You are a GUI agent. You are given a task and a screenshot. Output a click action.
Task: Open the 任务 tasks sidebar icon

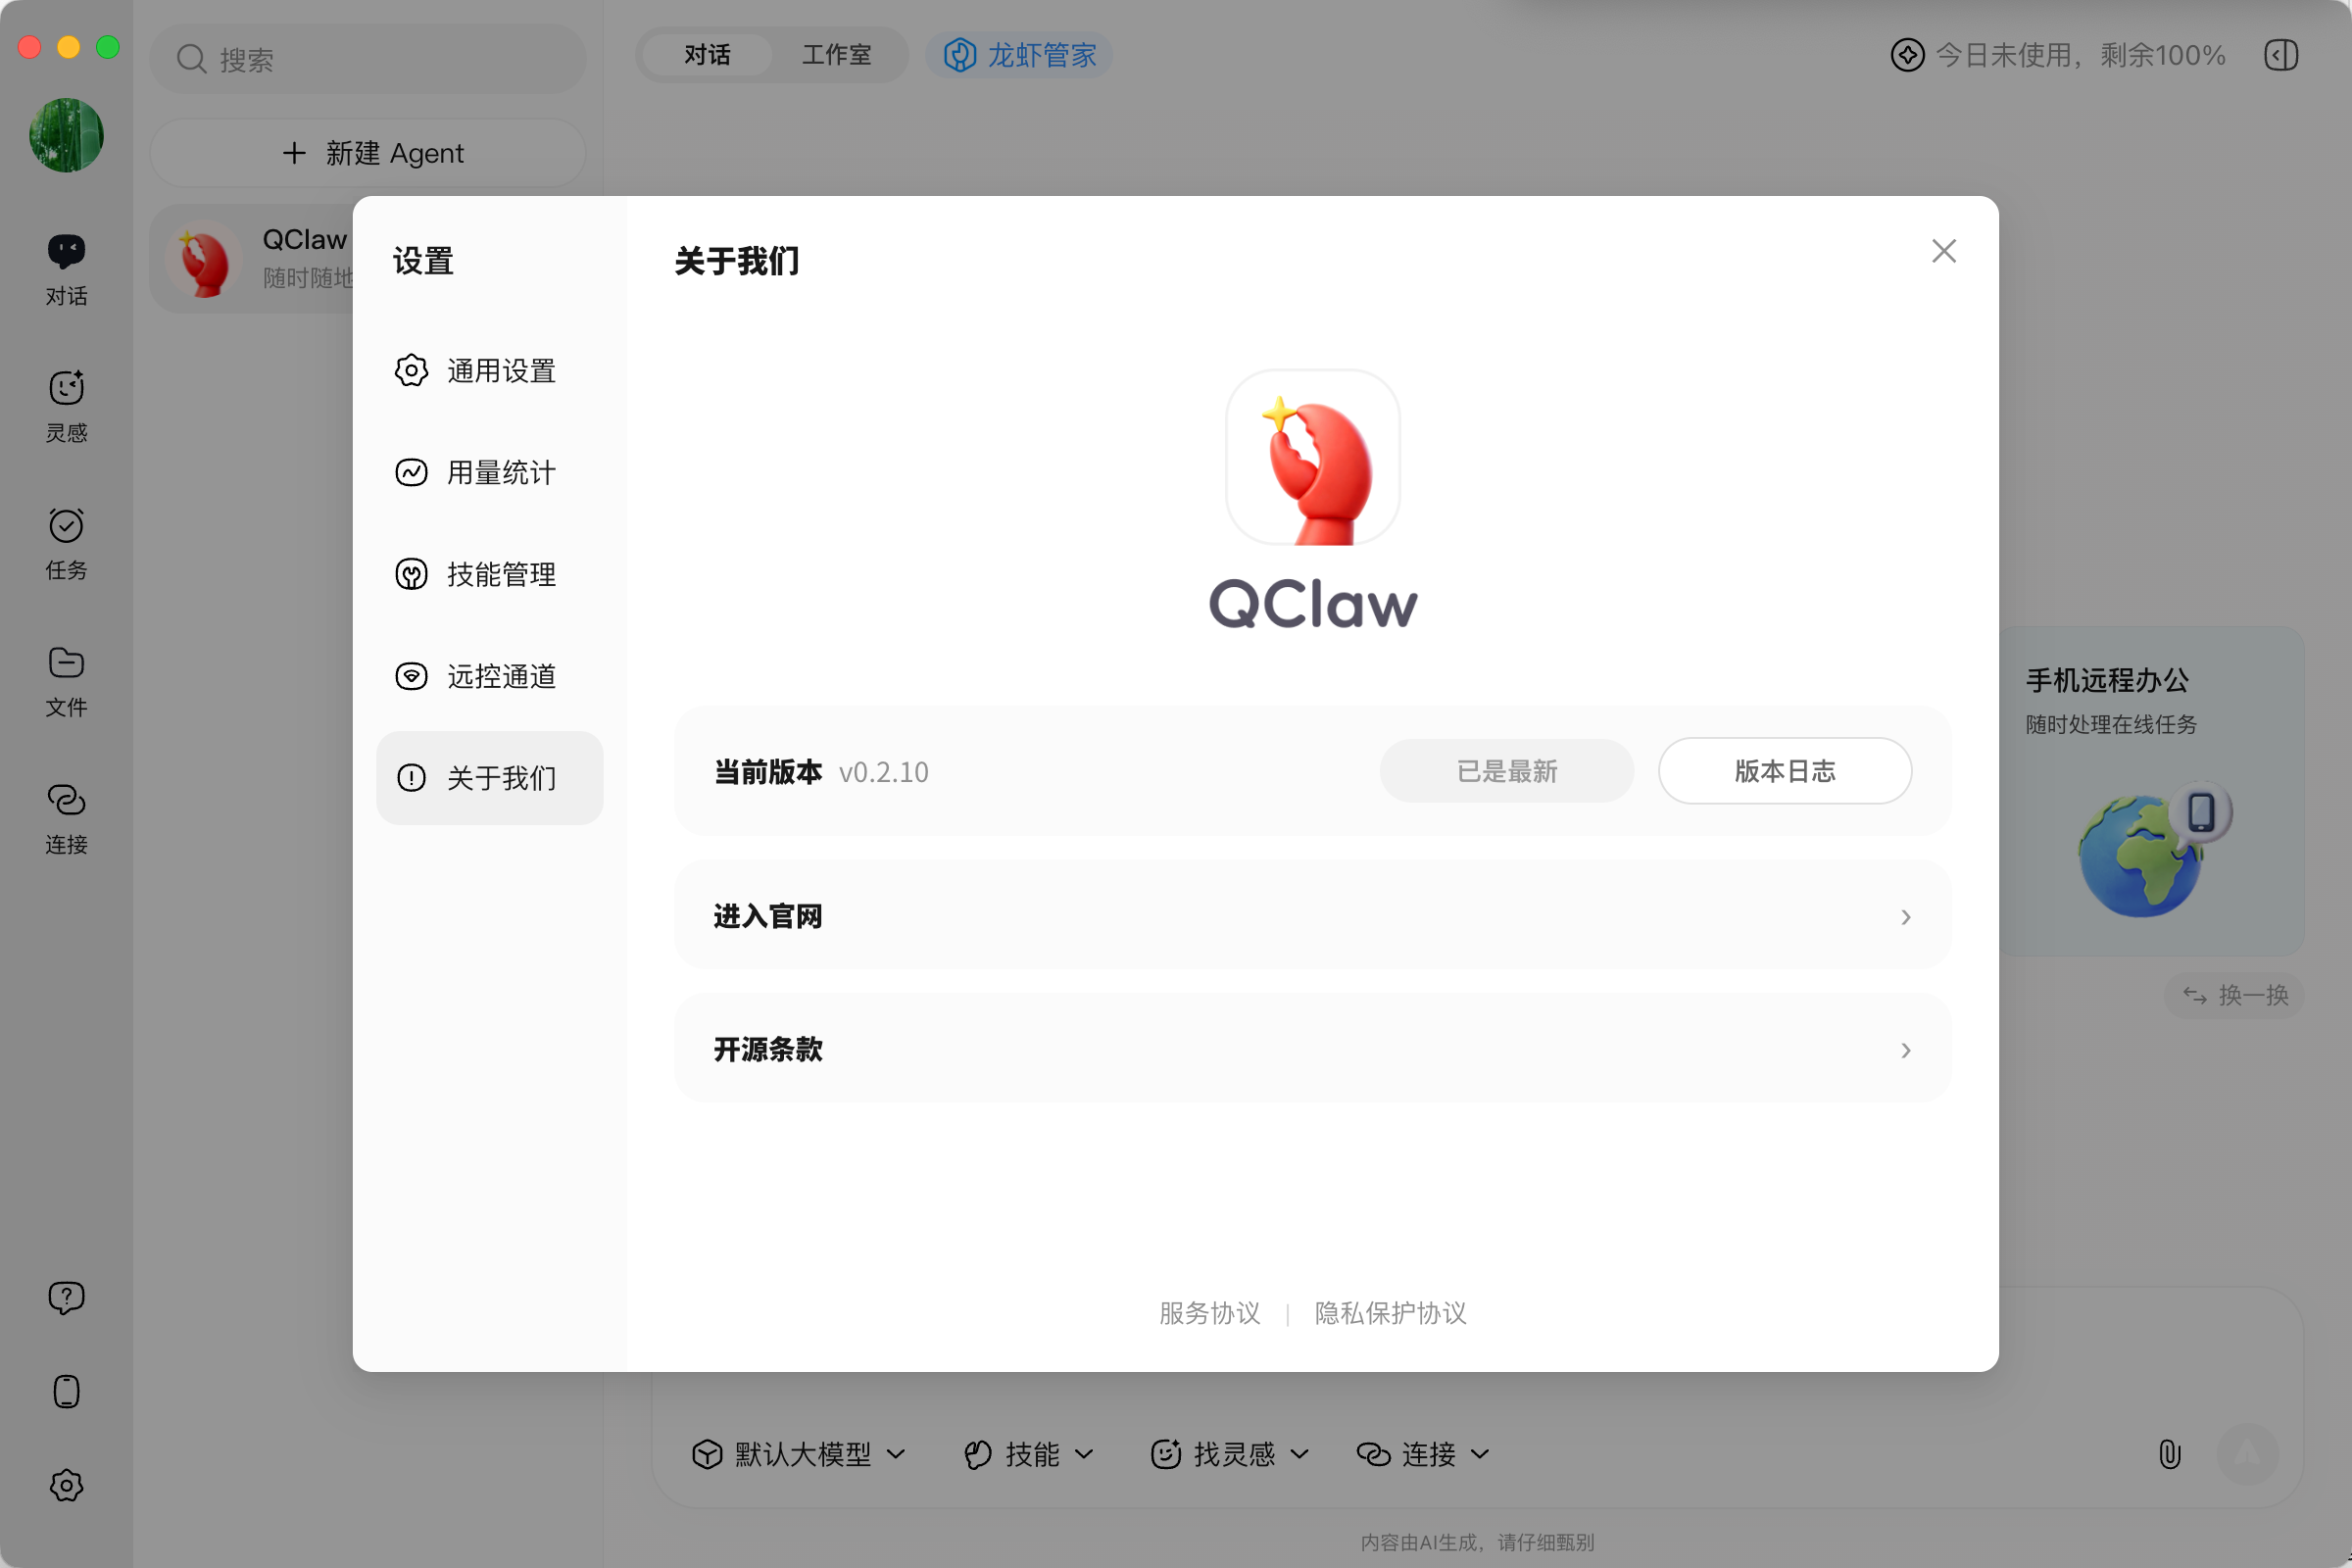pos(66,542)
